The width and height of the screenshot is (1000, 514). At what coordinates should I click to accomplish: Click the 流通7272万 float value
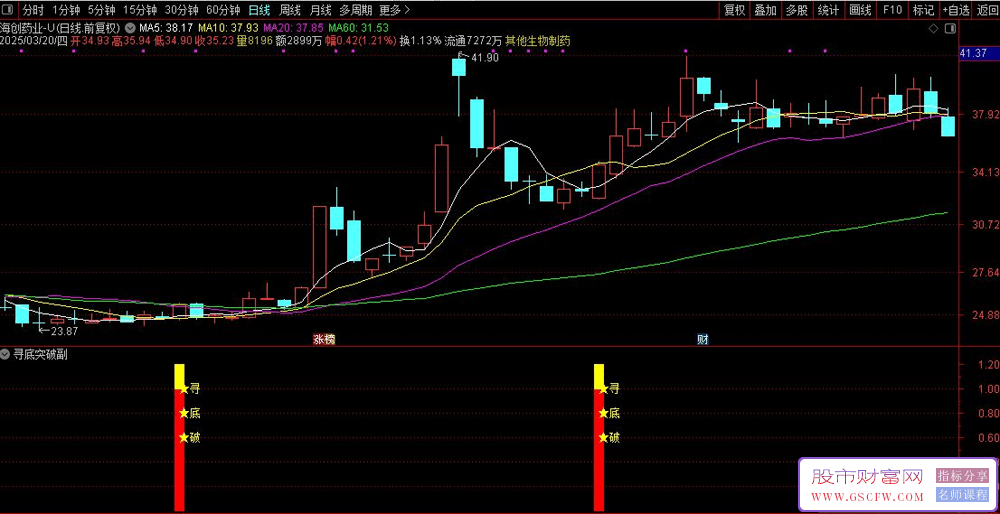coord(473,40)
